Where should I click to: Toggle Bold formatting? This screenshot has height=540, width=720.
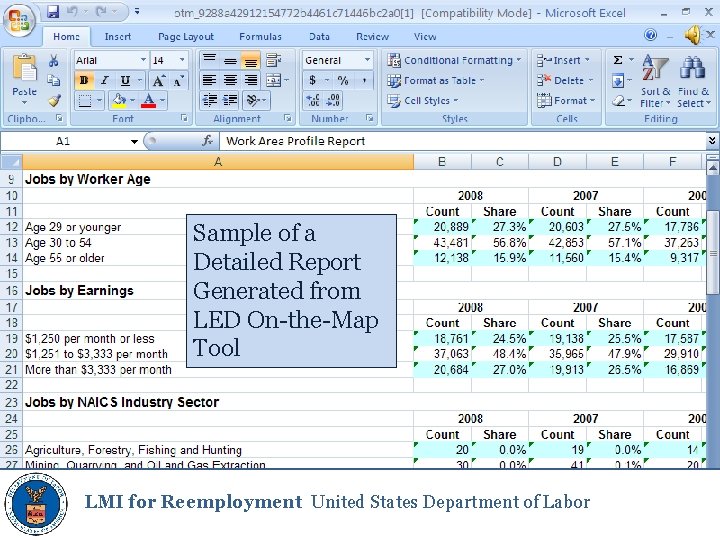pos(84,81)
